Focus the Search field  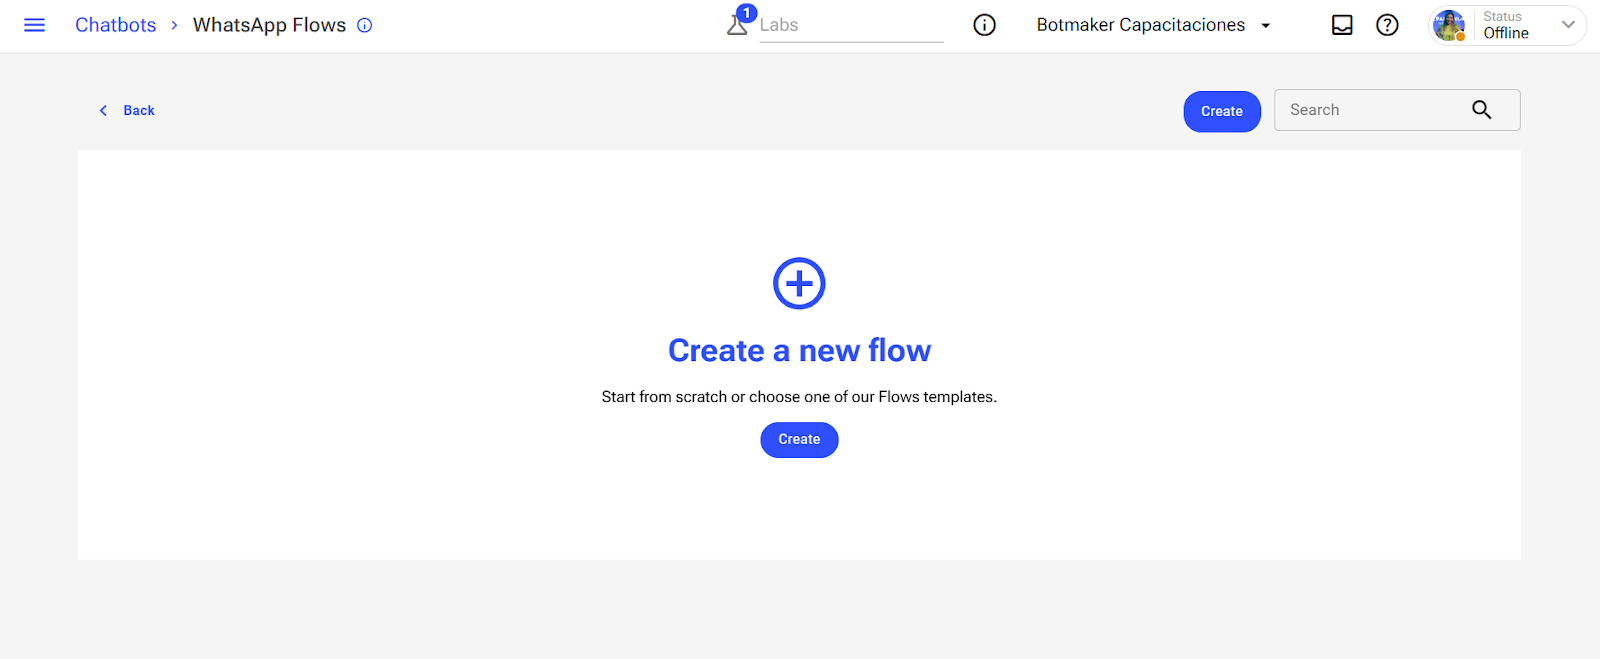click(x=1397, y=110)
